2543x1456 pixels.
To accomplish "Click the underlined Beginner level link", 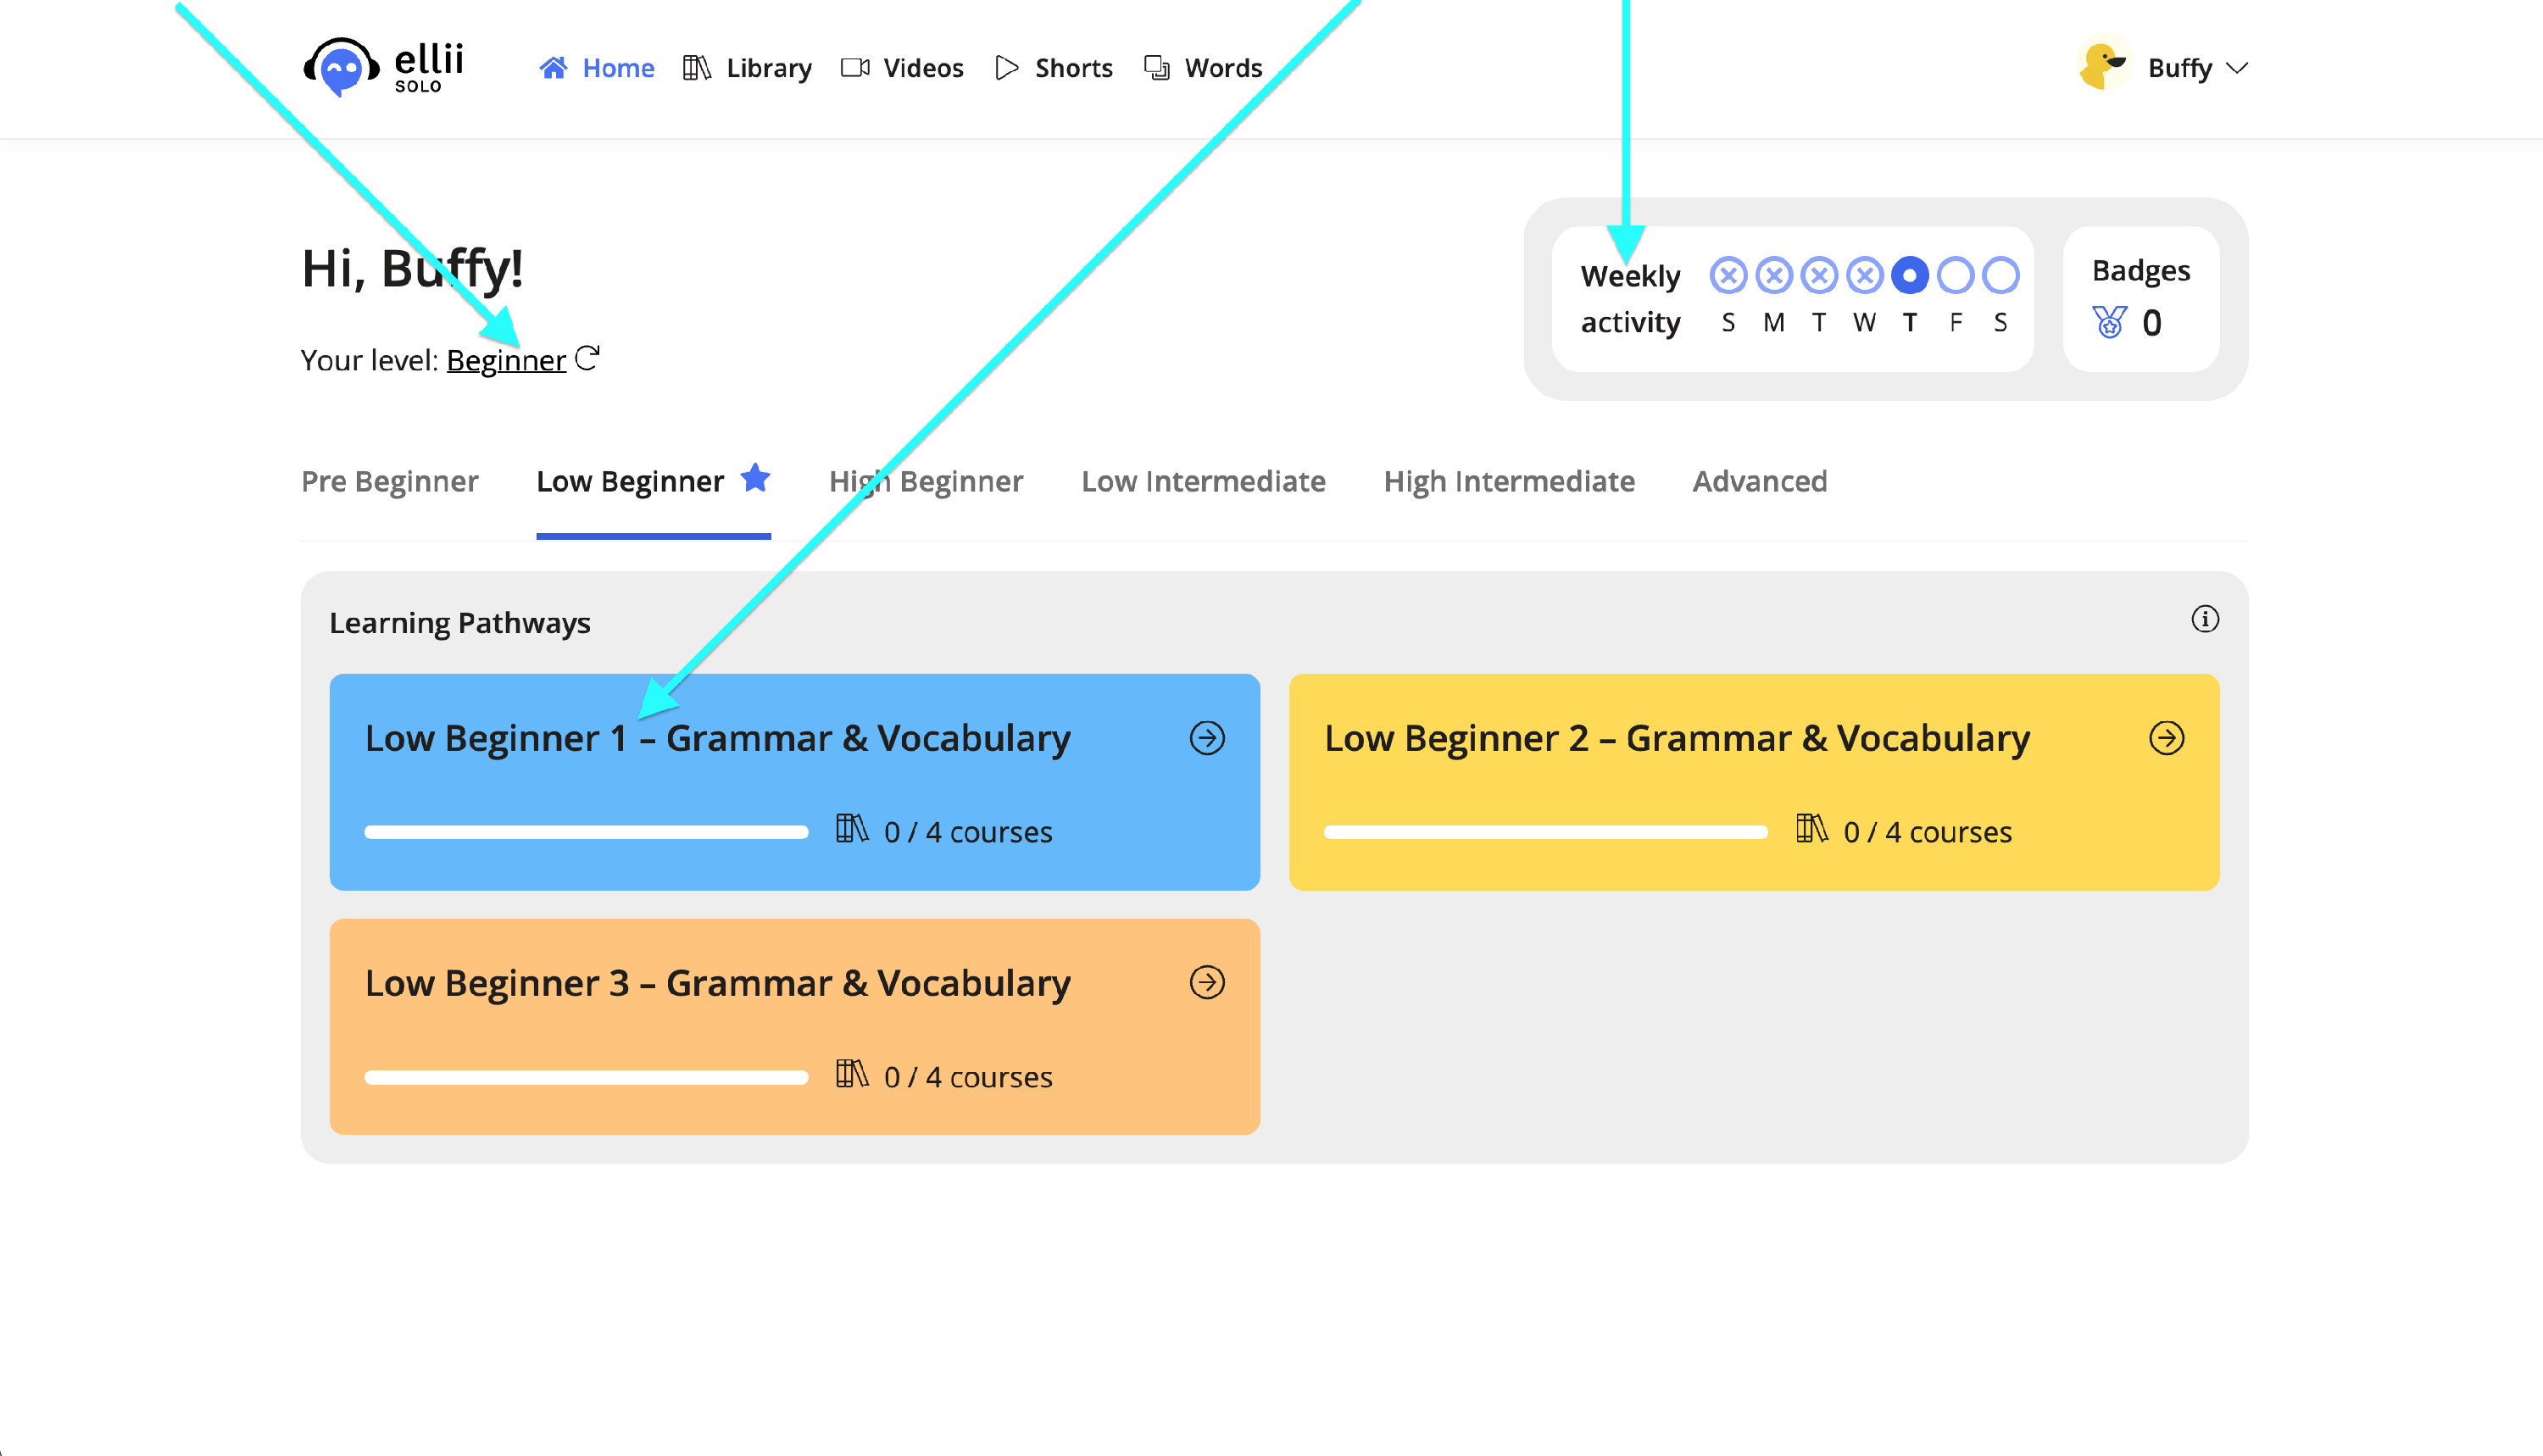I will pyautogui.click(x=505, y=360).
